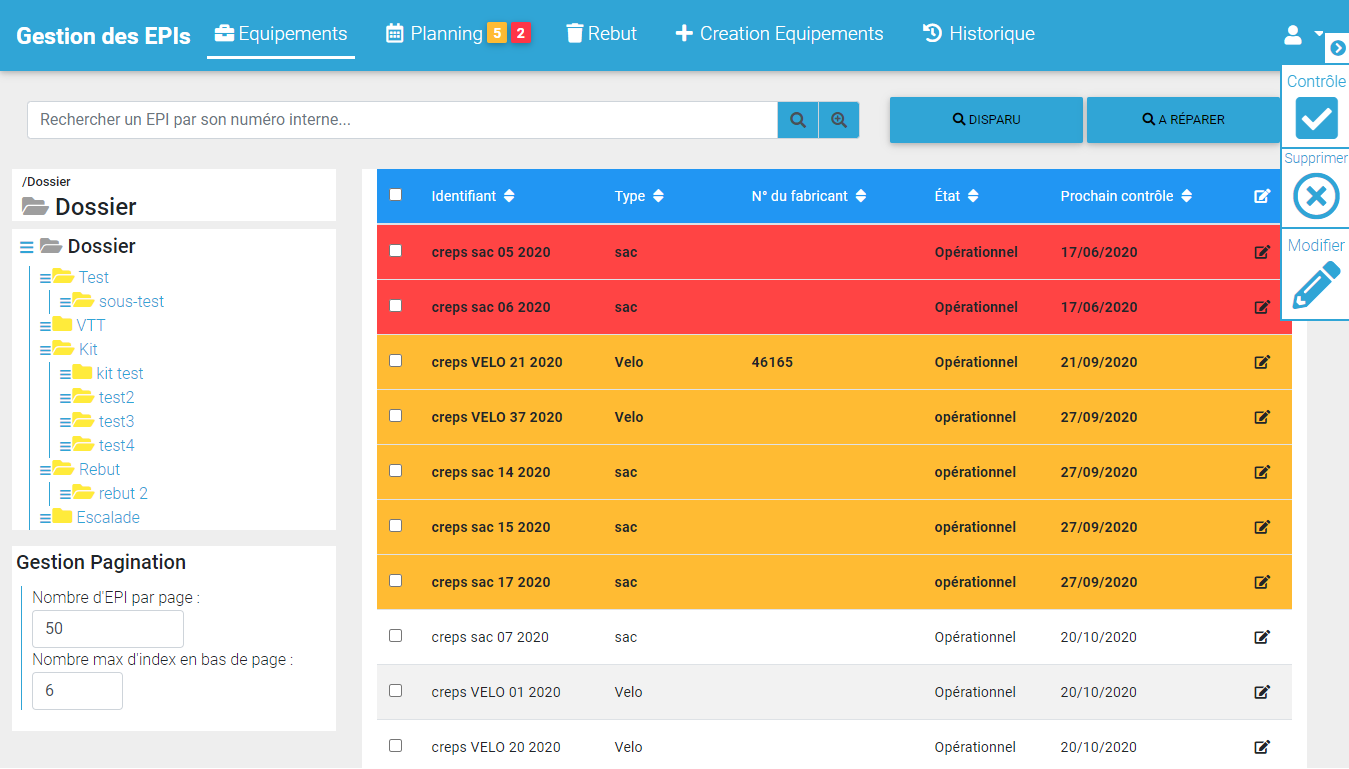The image size is (1349, 769).
Task: Edit row creps sac 06 2020
Action: 1262,307
